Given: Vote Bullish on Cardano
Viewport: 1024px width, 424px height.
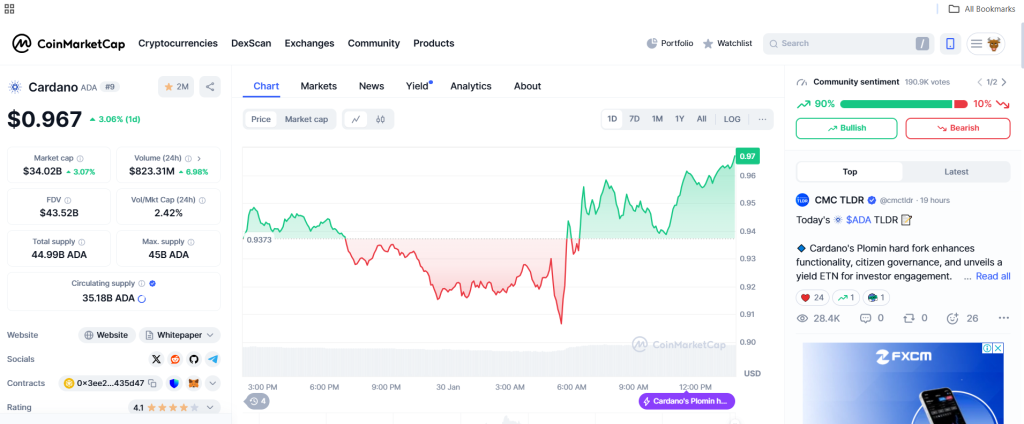Looking at the screenshot, I should pos(846,128).
